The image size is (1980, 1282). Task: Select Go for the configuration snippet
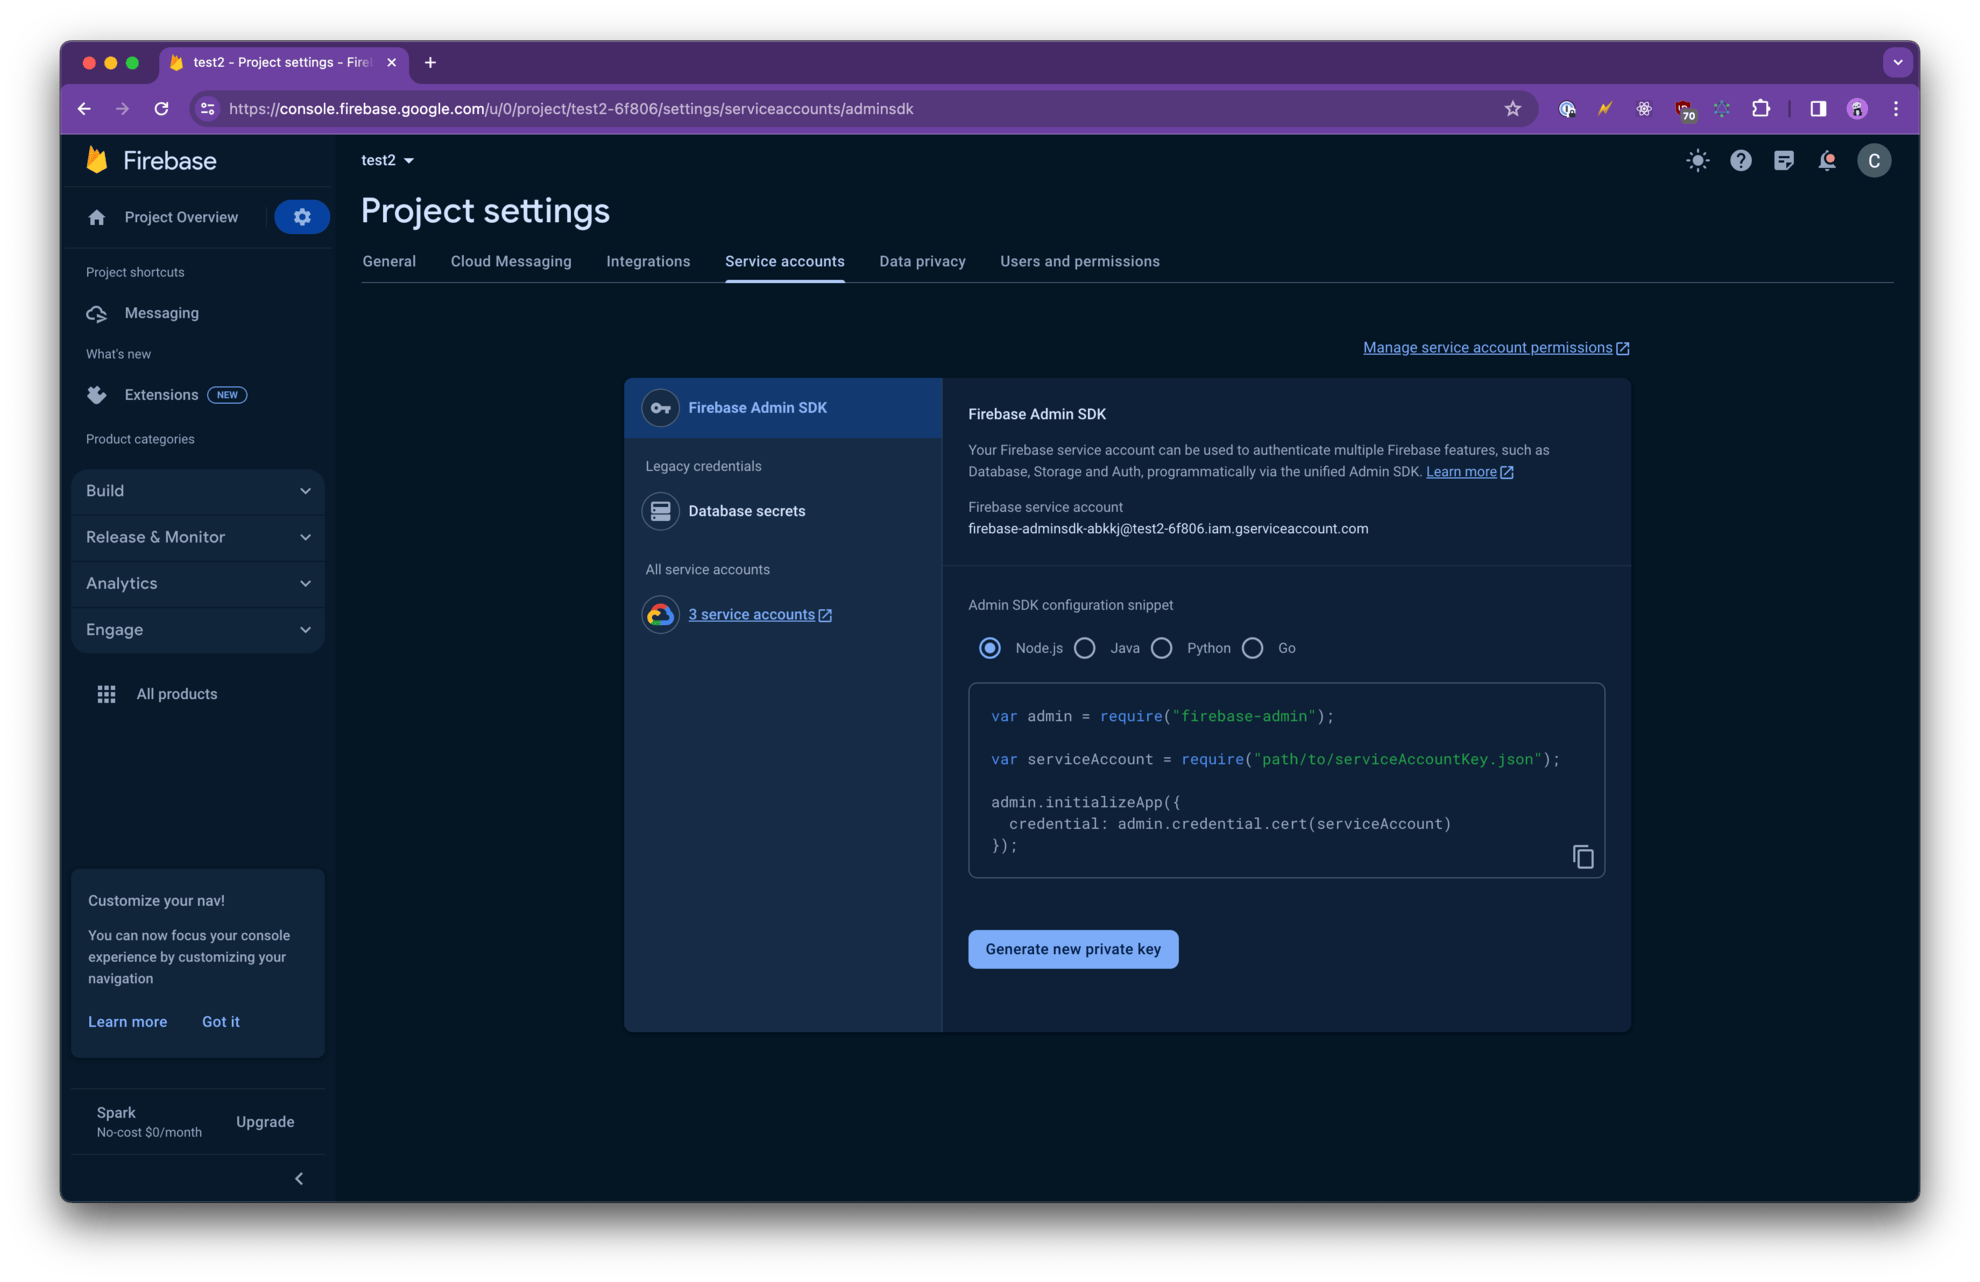pyautogui.click(x=1252, y=648)
